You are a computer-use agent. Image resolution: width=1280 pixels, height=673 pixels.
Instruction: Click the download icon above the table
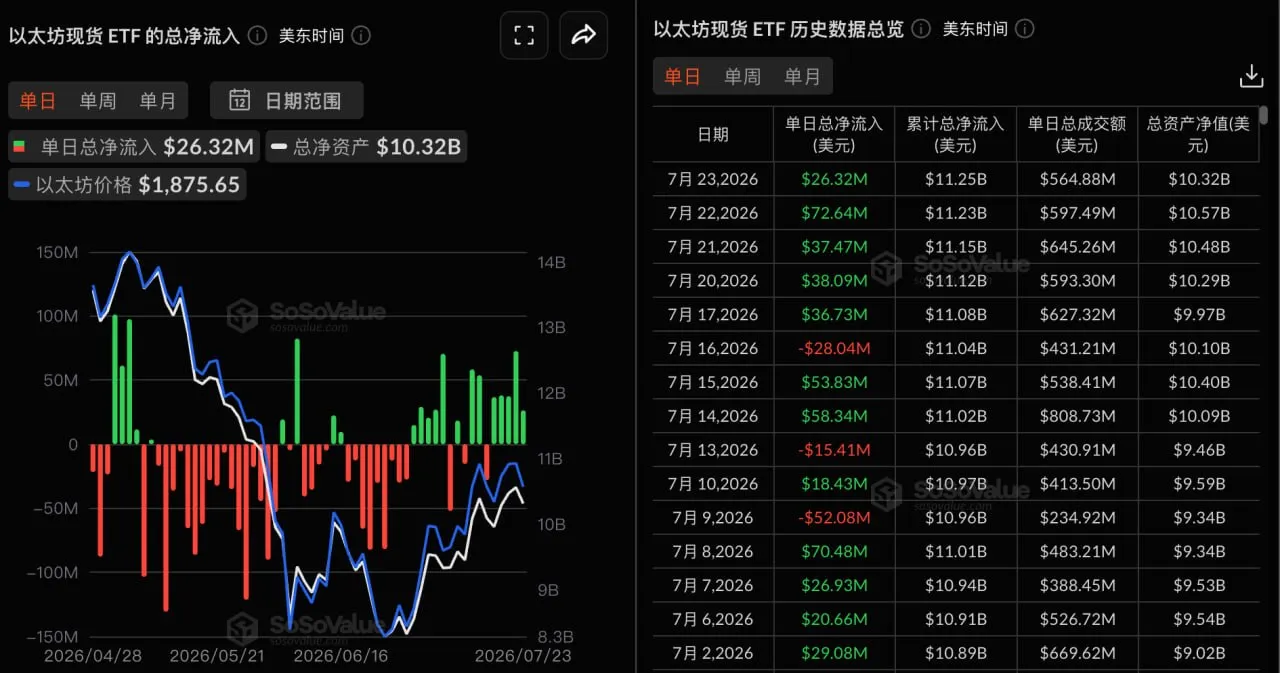(1251, 76)
